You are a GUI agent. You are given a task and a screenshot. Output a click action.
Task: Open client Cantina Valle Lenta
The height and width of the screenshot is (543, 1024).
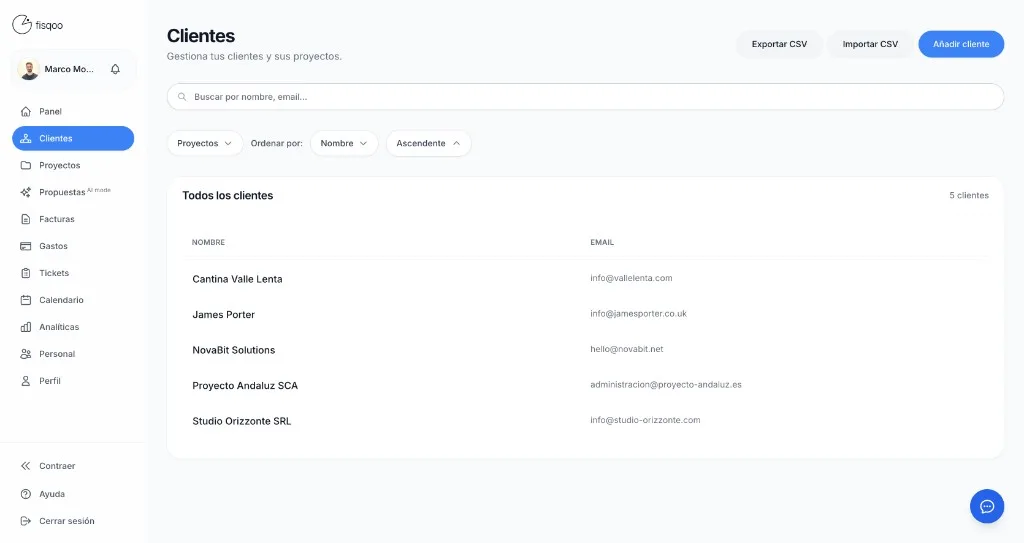coord(237,279)
